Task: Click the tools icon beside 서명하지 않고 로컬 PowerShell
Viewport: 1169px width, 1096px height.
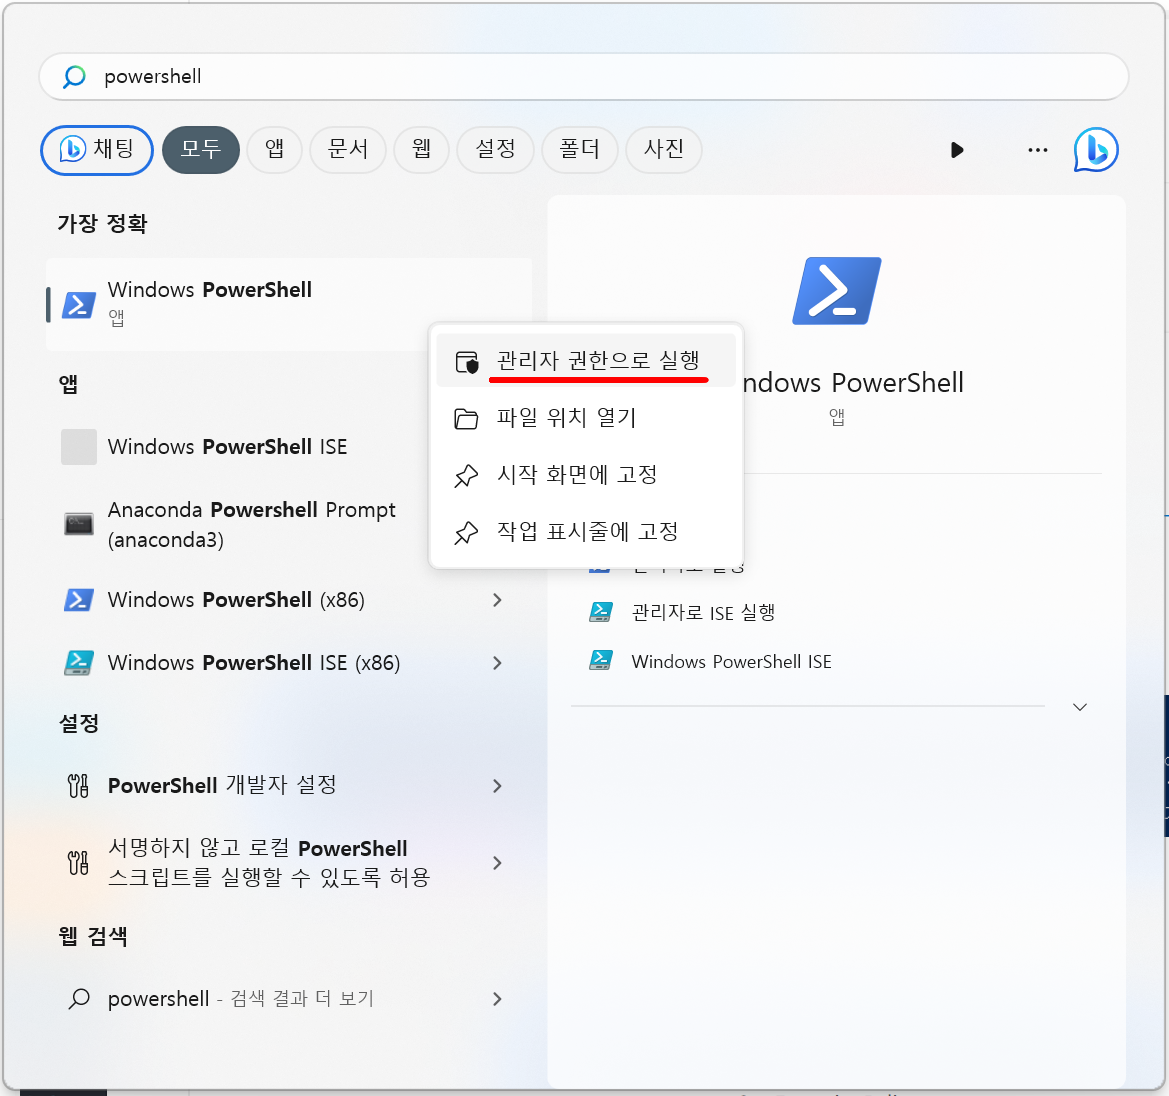Action: click(x=78, y=863)
